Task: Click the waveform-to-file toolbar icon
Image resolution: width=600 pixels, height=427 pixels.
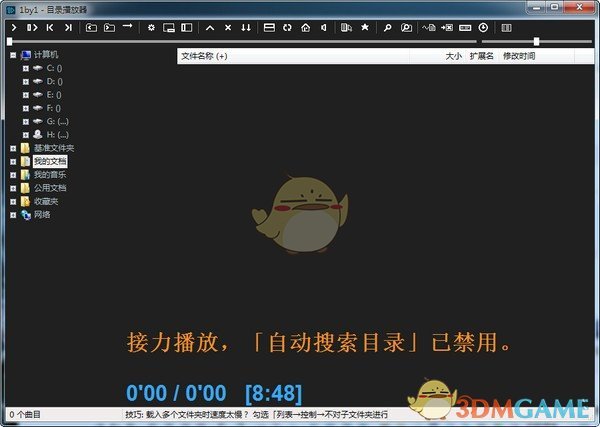Action: [429, 28]
